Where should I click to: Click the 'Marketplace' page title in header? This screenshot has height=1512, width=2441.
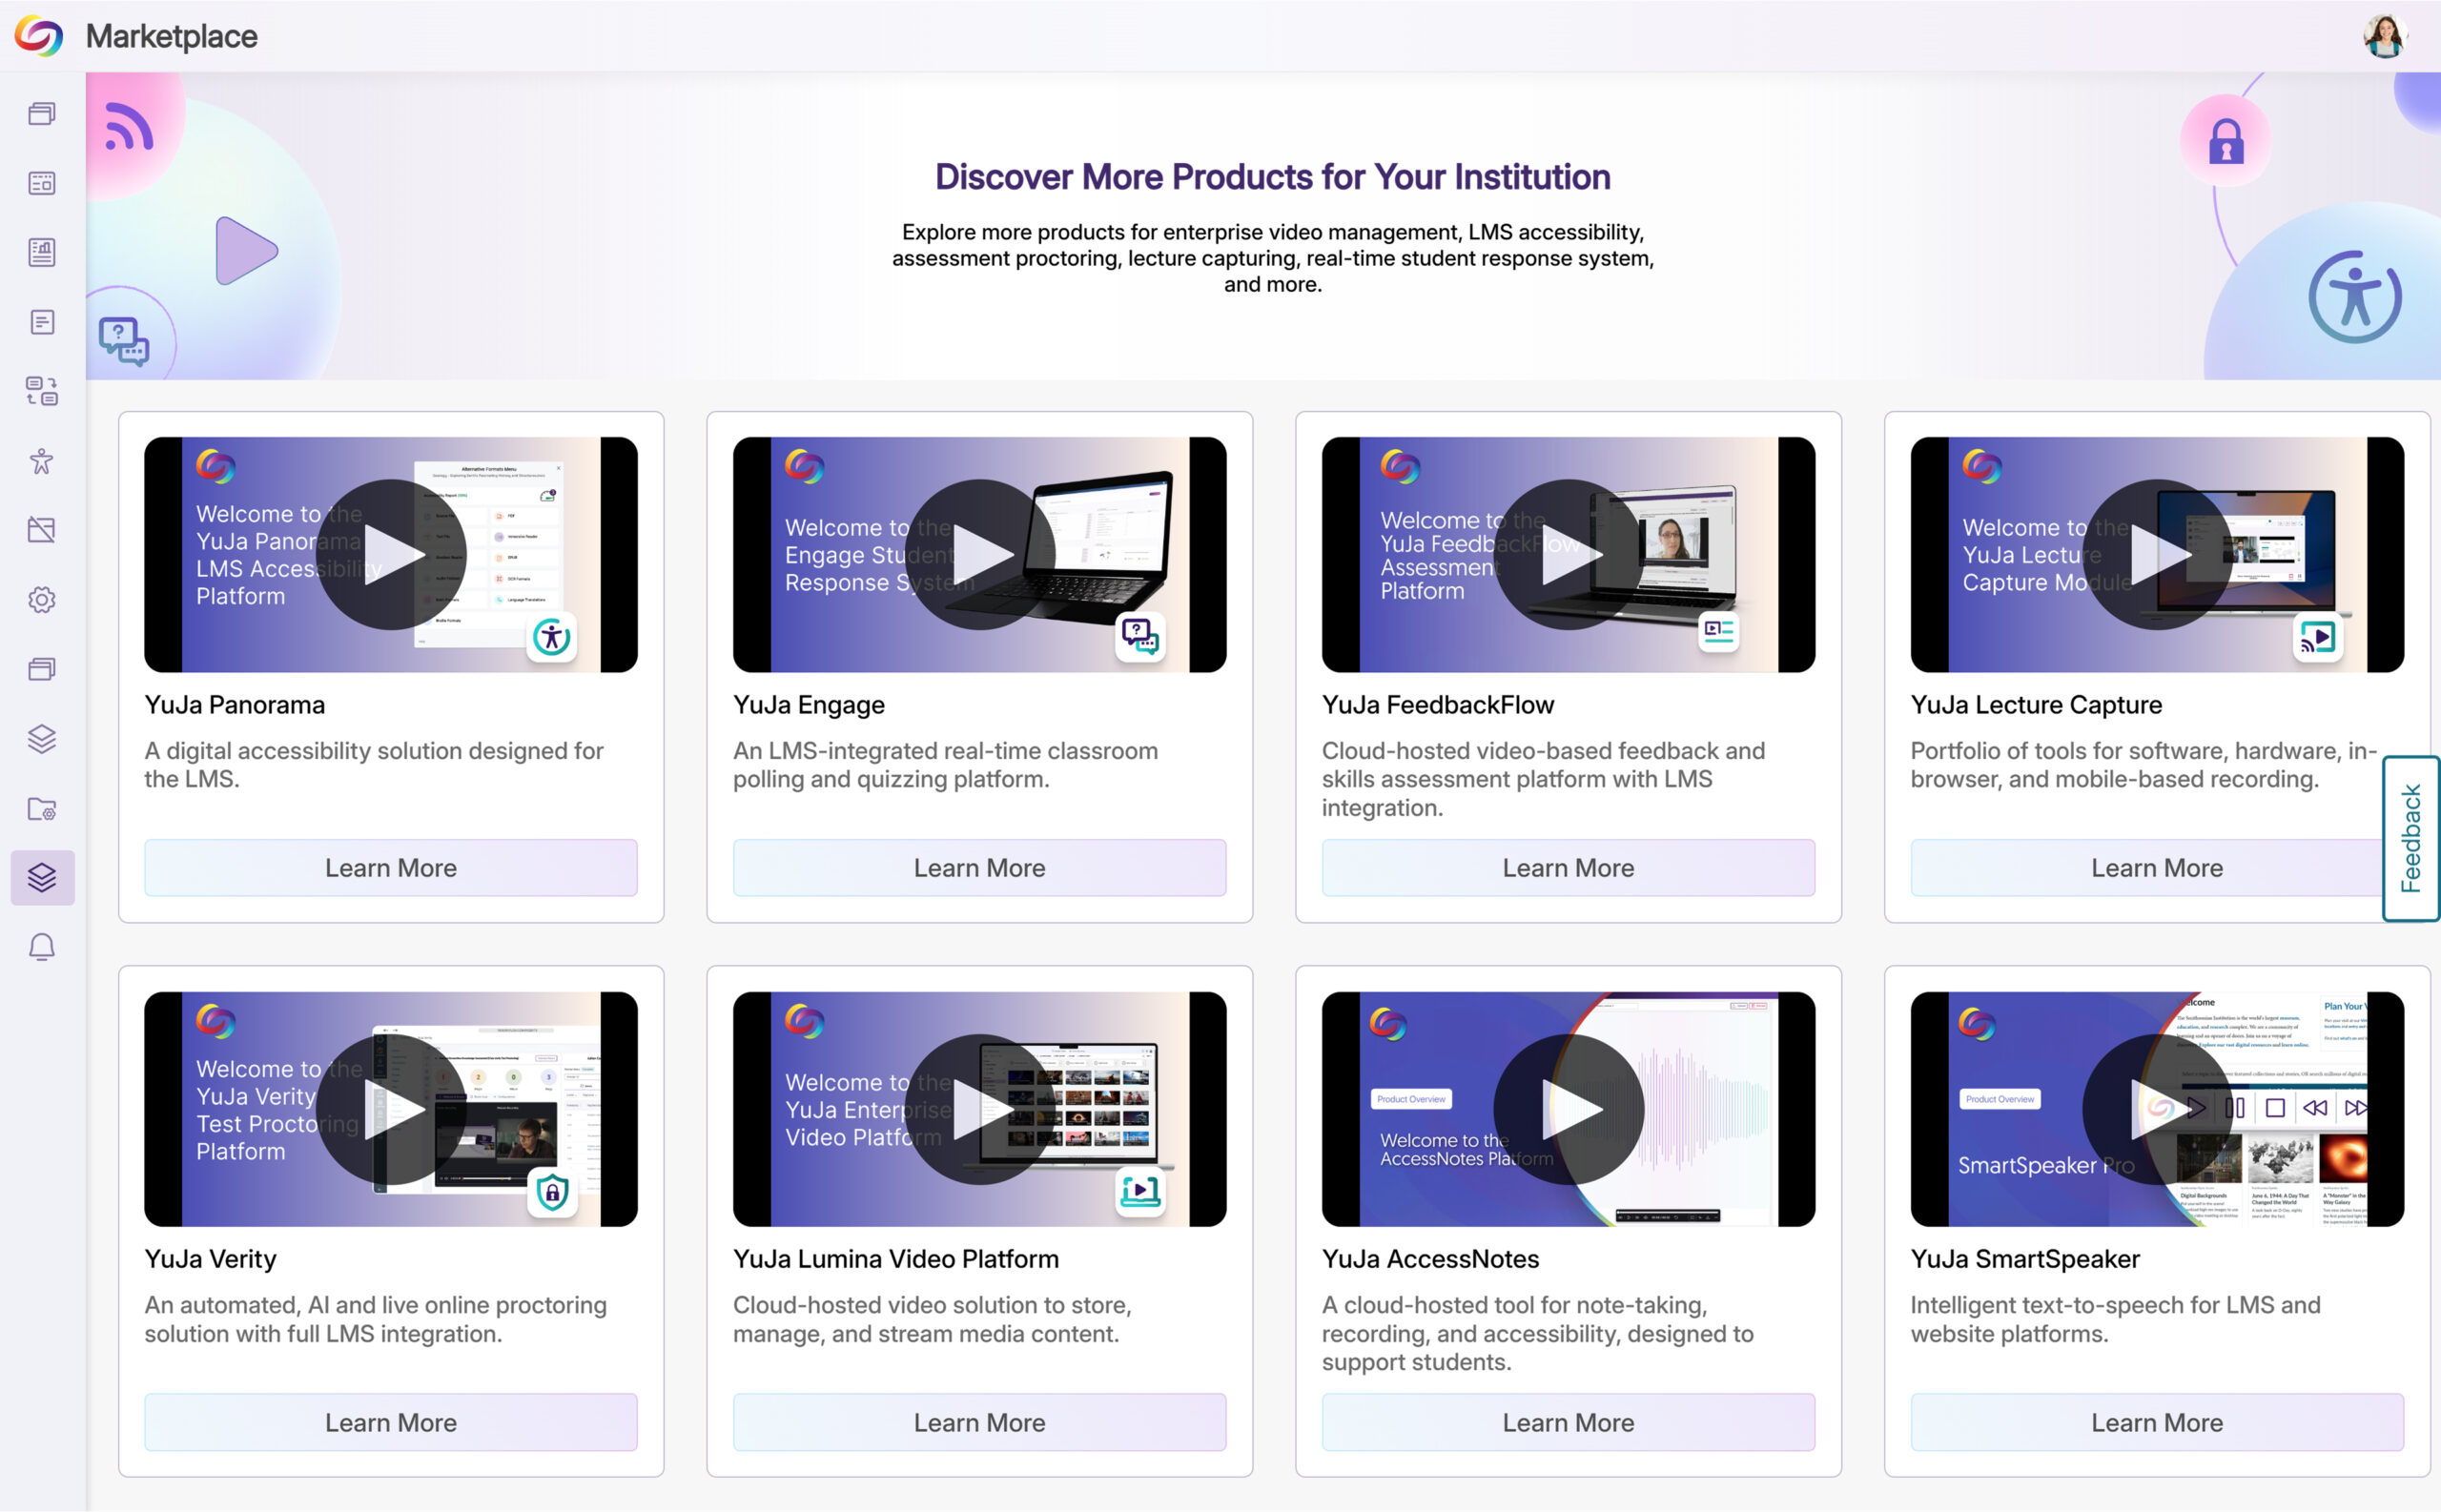171,36
